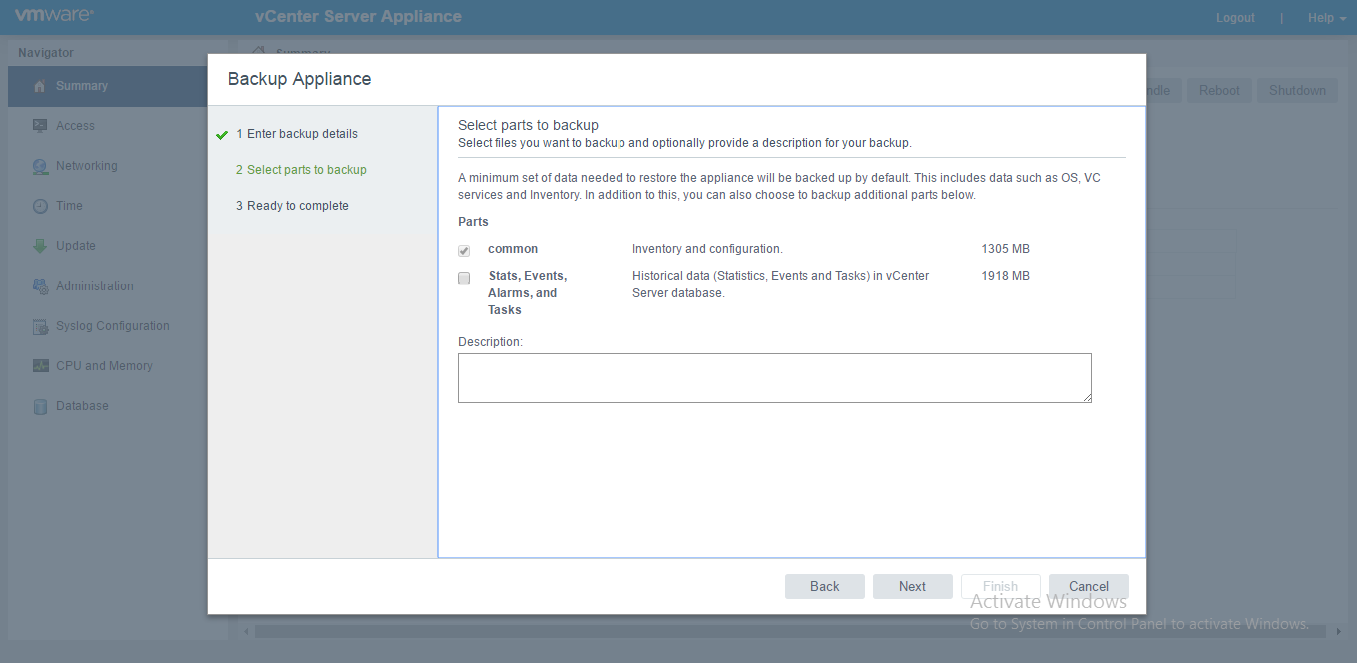Click inside the Description text box
Image resolution: width=1357 pixels, height=663 pixels.
coord(774,378)
